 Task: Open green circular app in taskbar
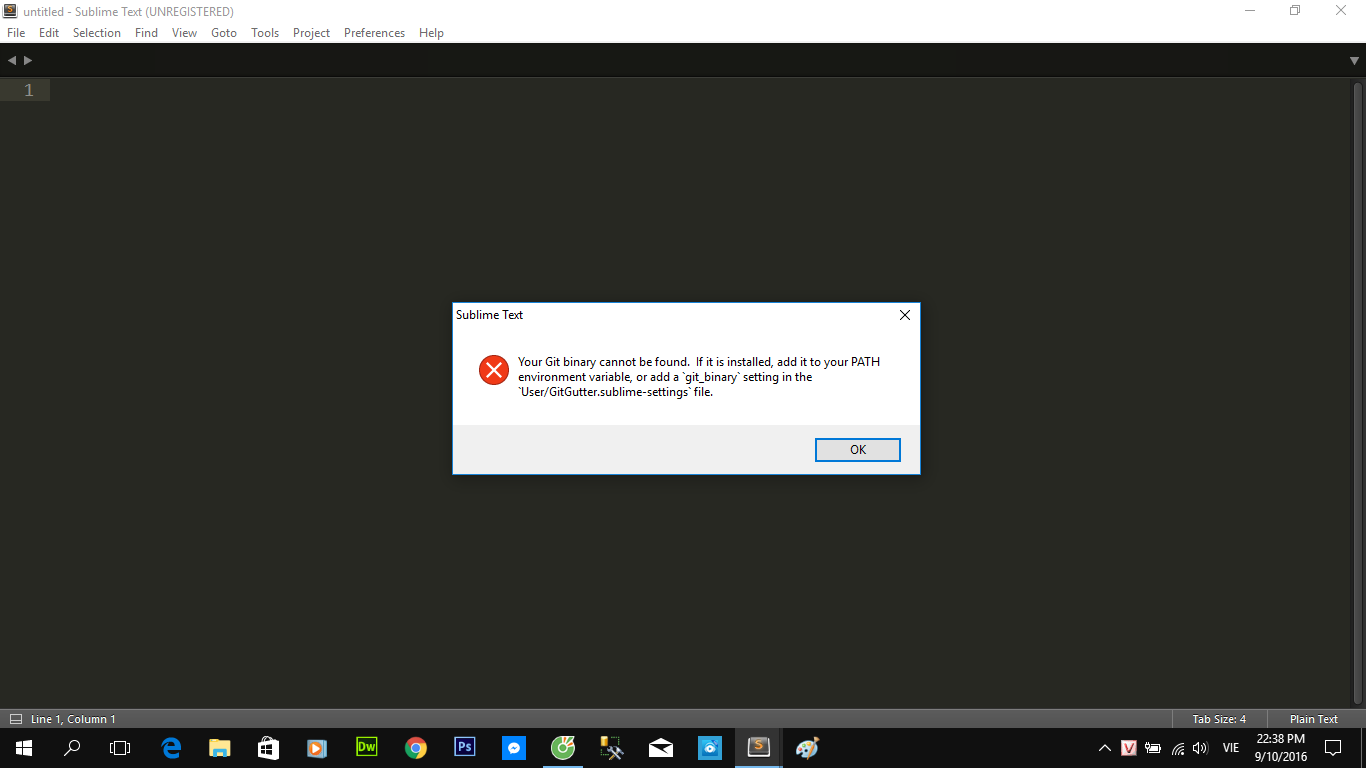click(563, 747)
